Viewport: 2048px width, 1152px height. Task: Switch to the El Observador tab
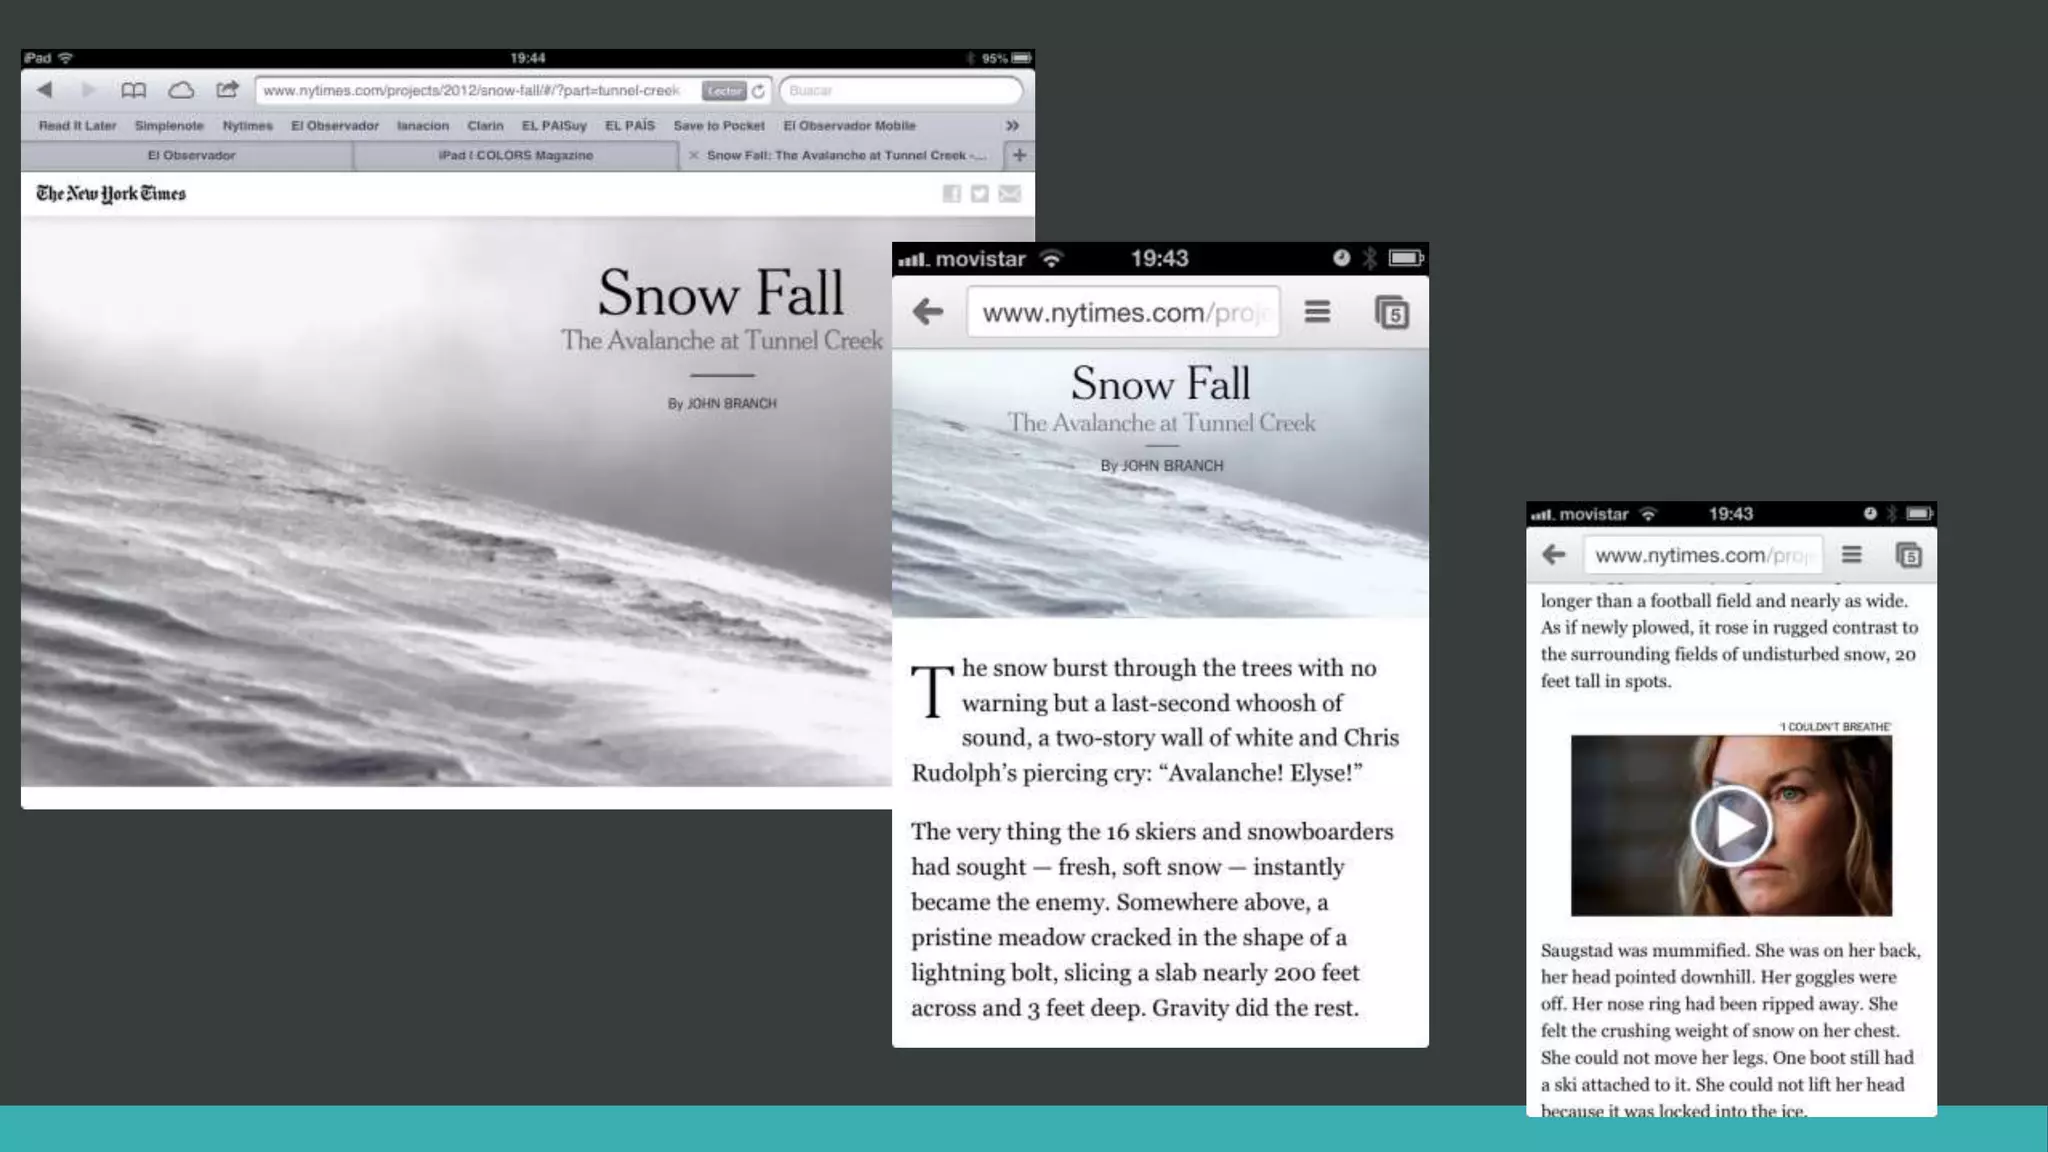[191, 156]
